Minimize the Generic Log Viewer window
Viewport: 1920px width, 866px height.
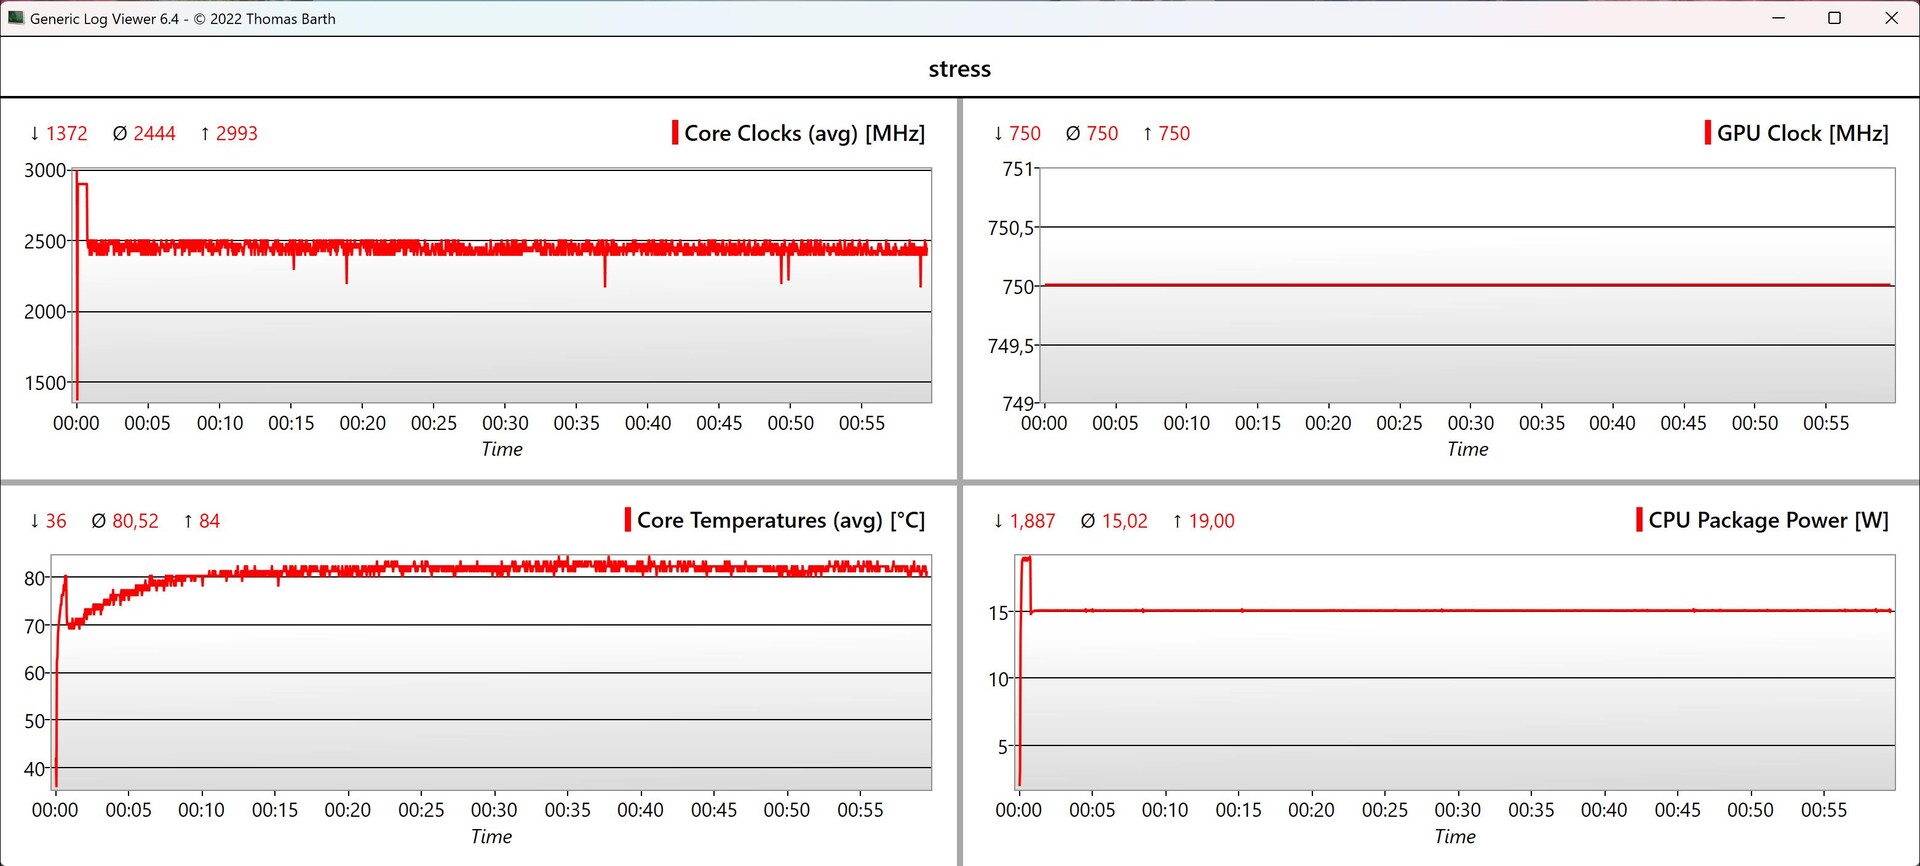pos(1778,18)
